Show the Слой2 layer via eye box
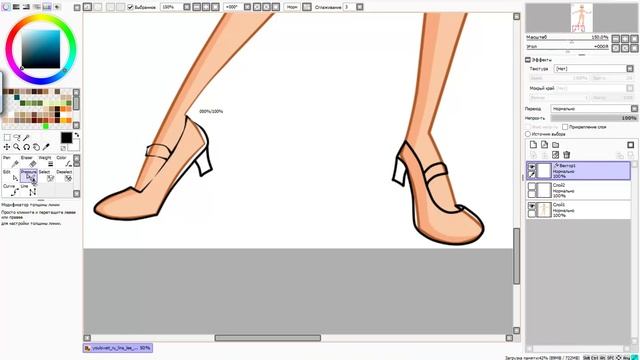640x360 pixels. coord(532,186)
